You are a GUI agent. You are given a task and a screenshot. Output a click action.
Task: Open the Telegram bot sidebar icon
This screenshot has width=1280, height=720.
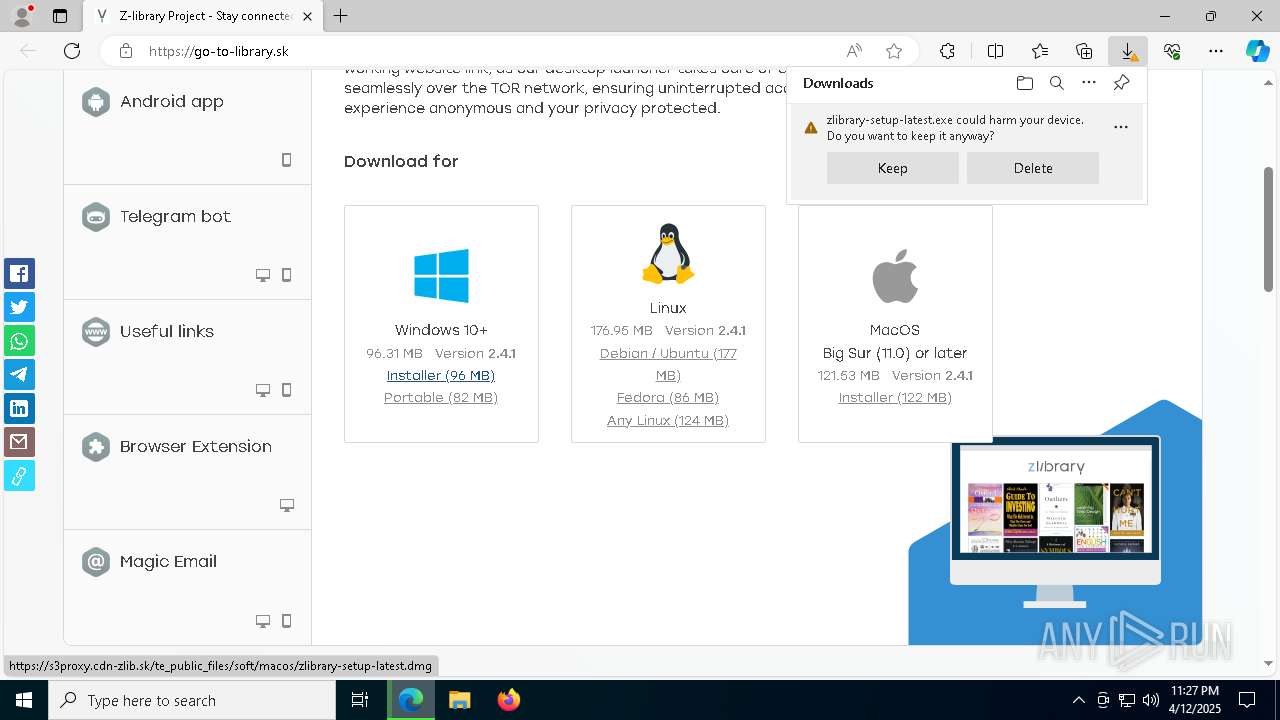pyautogui.click(x=96, y=217)
